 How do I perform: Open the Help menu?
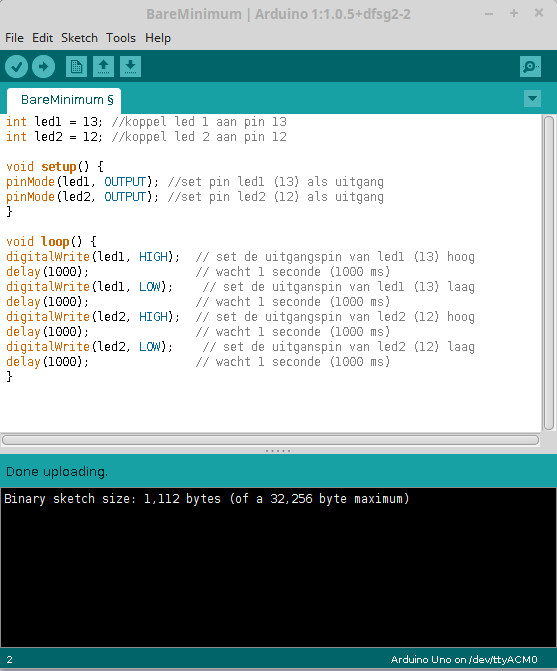tap(158, 38)
